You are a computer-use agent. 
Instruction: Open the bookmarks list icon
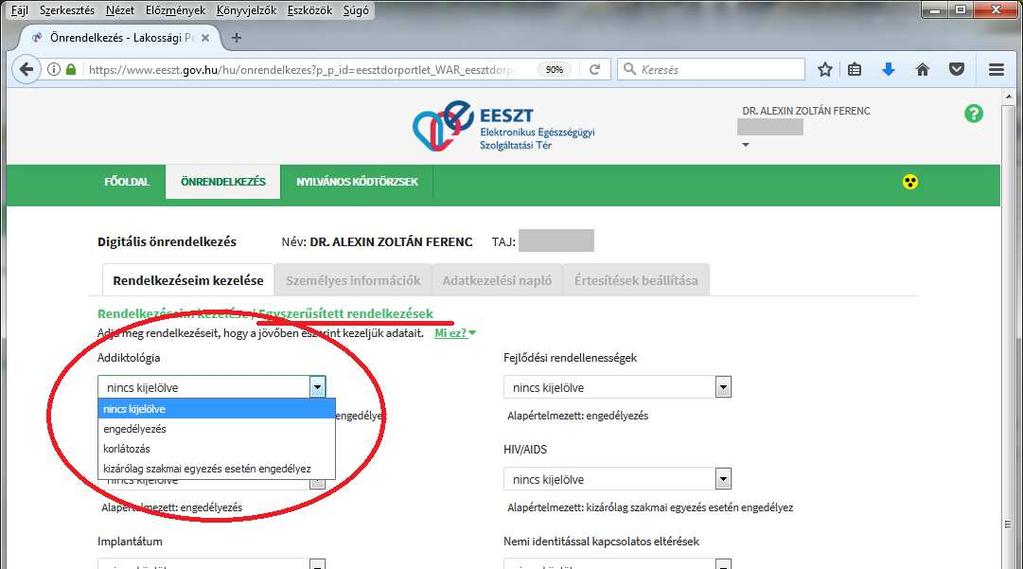855,69
